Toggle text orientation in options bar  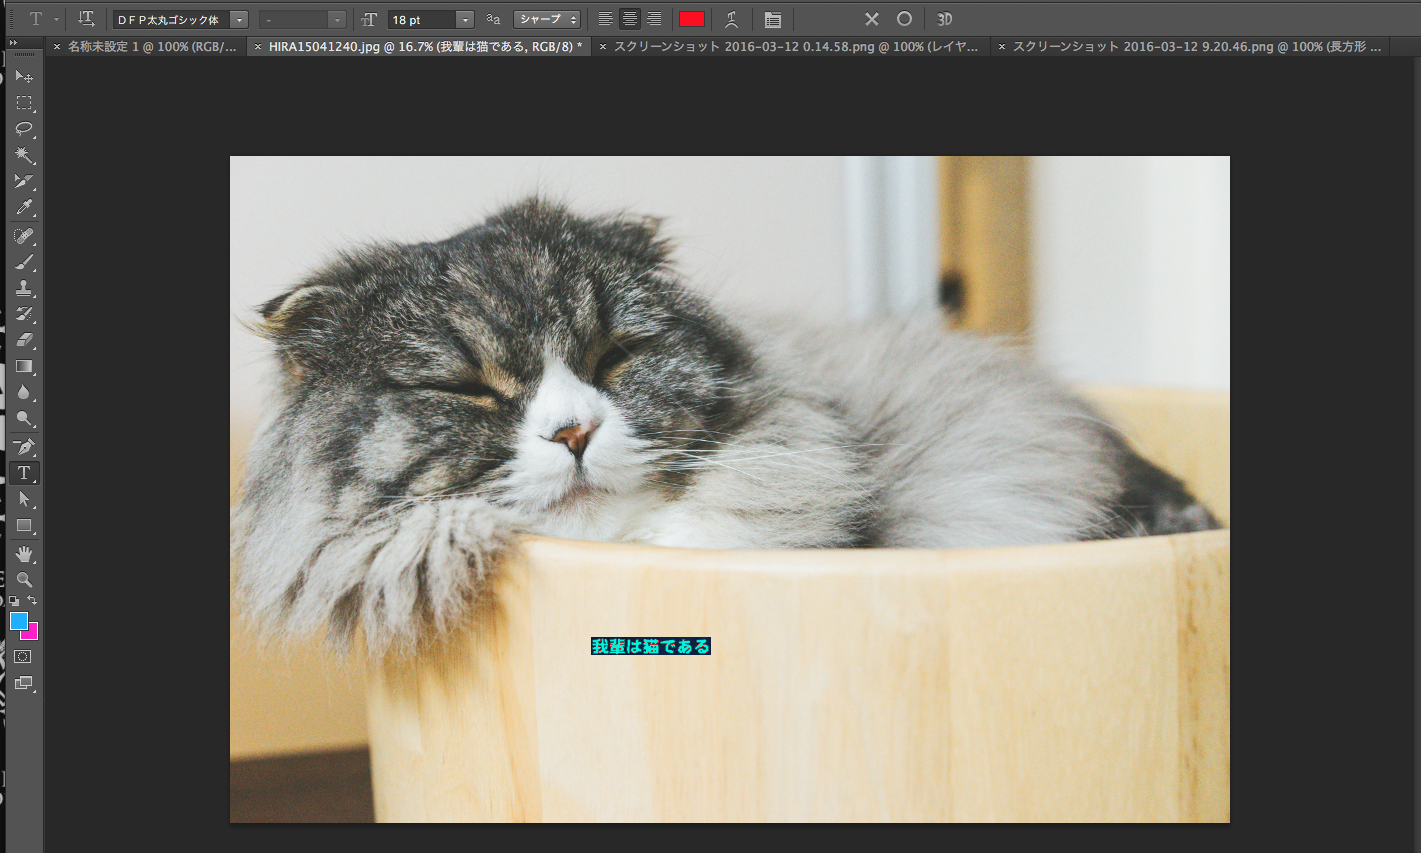(86, 19)
